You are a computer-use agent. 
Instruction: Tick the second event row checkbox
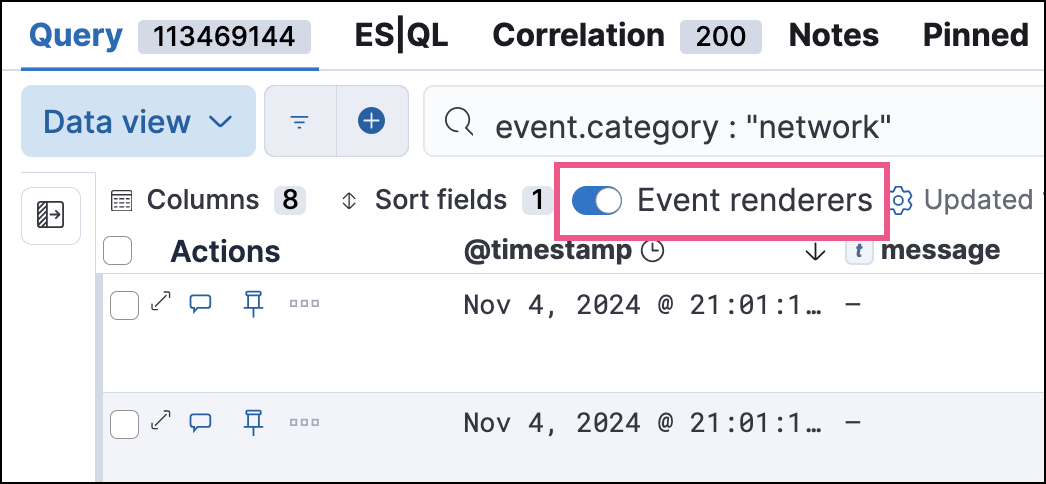[x=124, y=424]
